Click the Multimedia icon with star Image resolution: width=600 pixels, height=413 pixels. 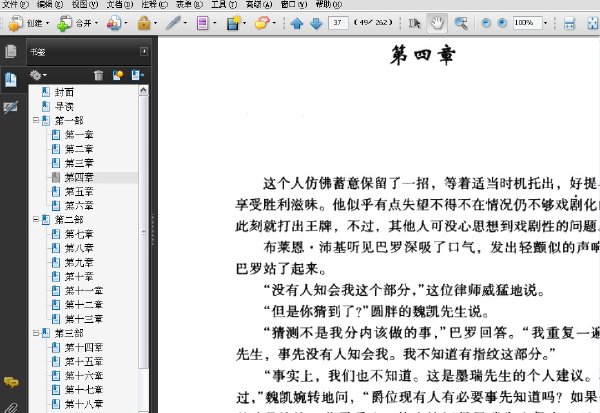[233, 23]
